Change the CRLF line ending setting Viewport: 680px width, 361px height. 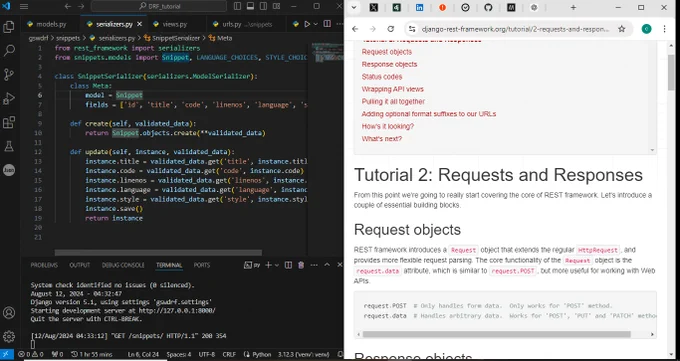point(229,354)
